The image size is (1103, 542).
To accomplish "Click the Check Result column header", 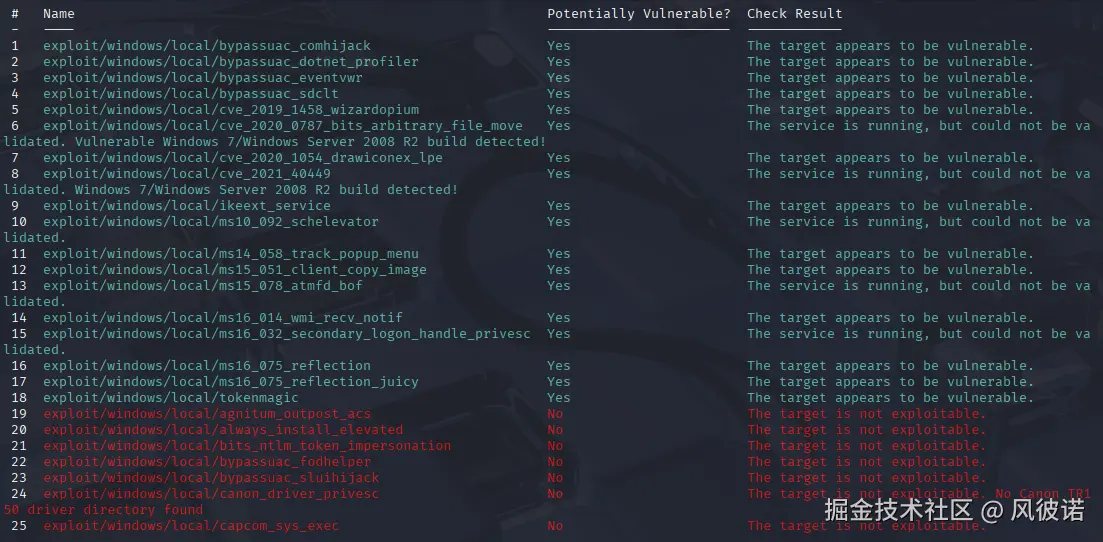I will [794, 14].
